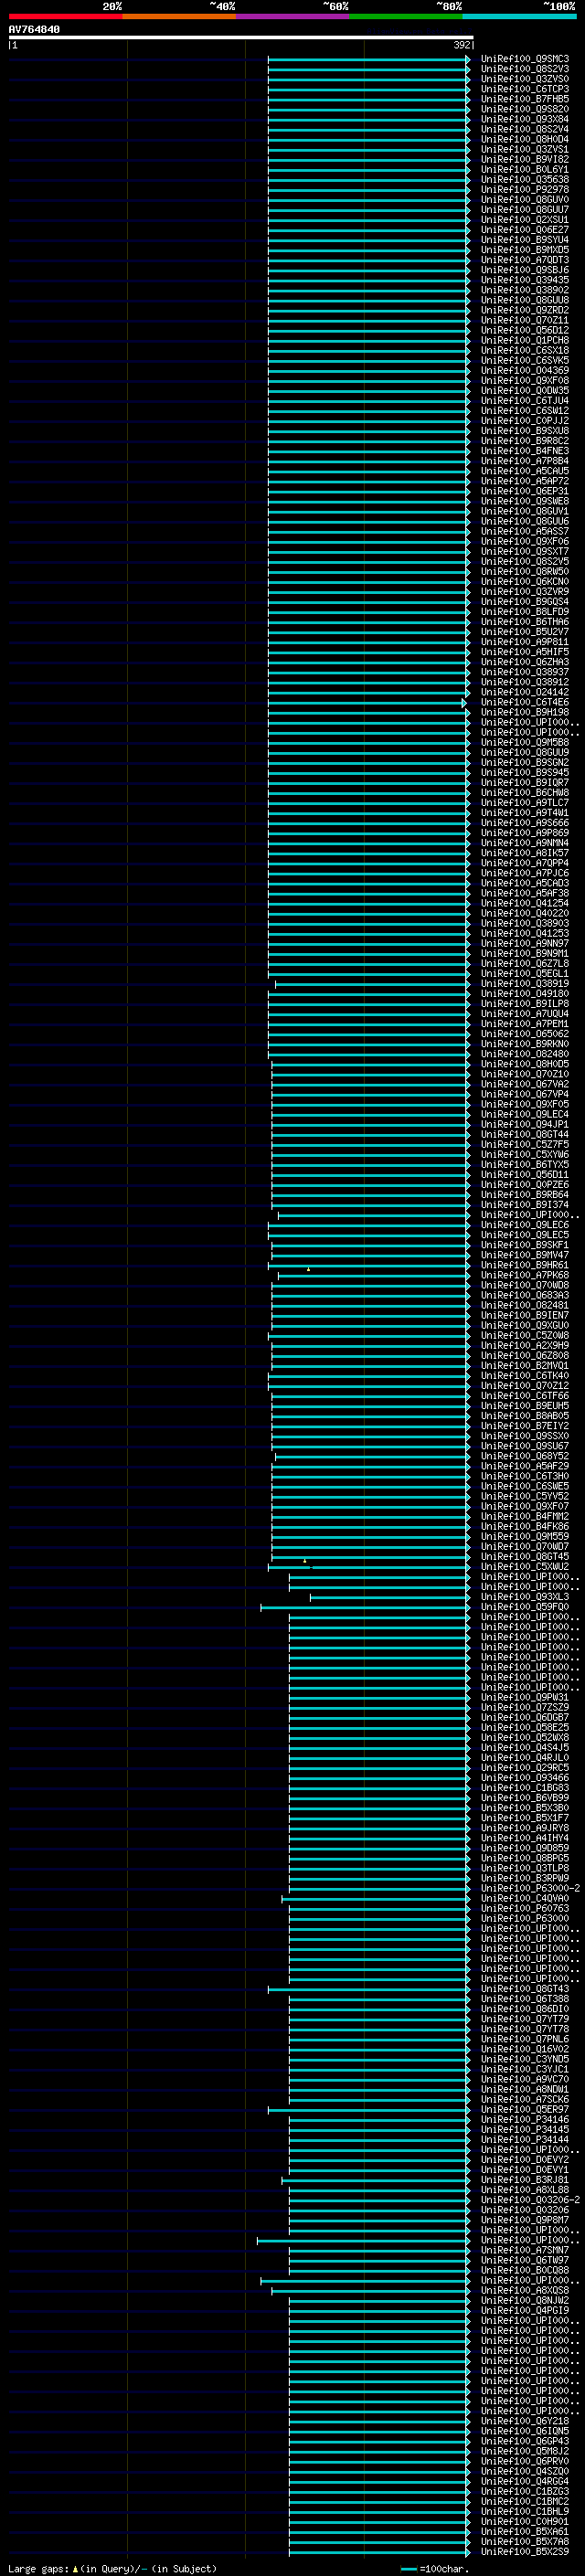This screenshot has height=2576, width=585.
Task: Select hit label UniRef100_A9TLC7
Action: [524, 802]
